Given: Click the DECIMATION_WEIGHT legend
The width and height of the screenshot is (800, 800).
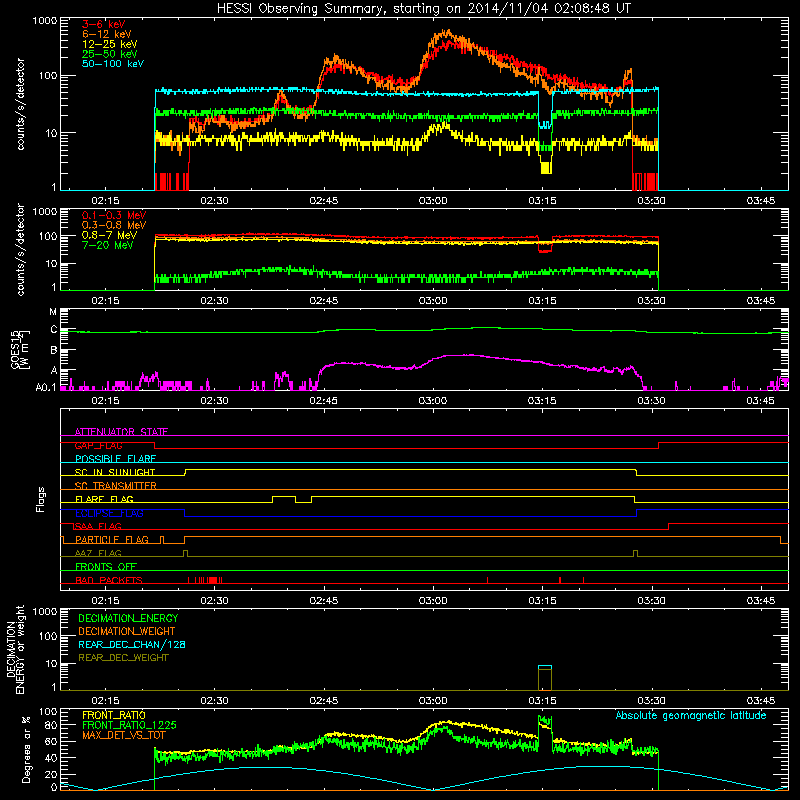Looking at the screenshot, I should 127,631.
